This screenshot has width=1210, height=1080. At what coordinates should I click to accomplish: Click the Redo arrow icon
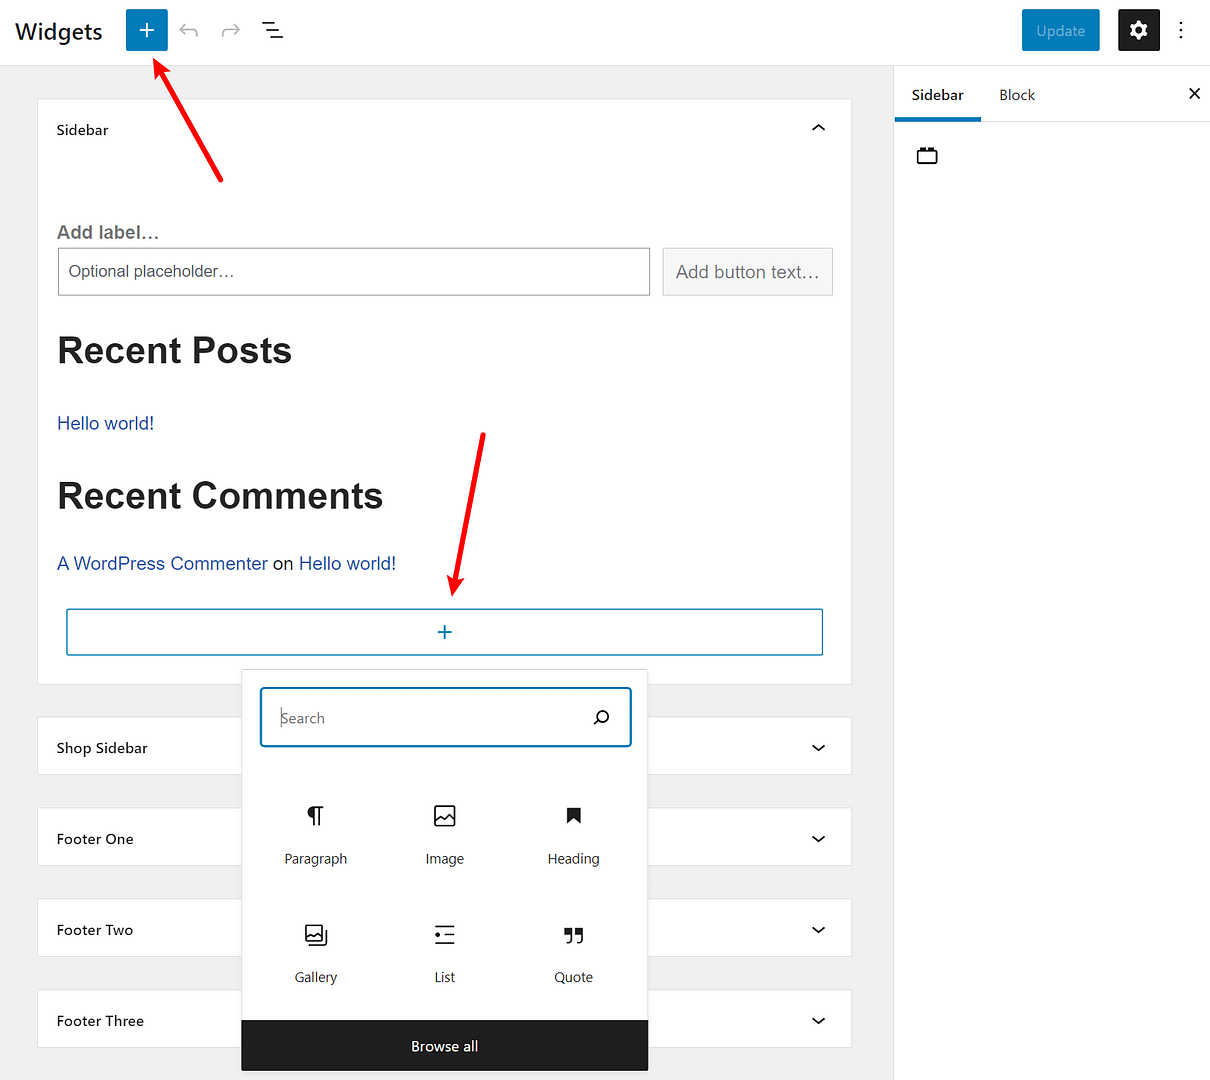[x=230, y=30]
